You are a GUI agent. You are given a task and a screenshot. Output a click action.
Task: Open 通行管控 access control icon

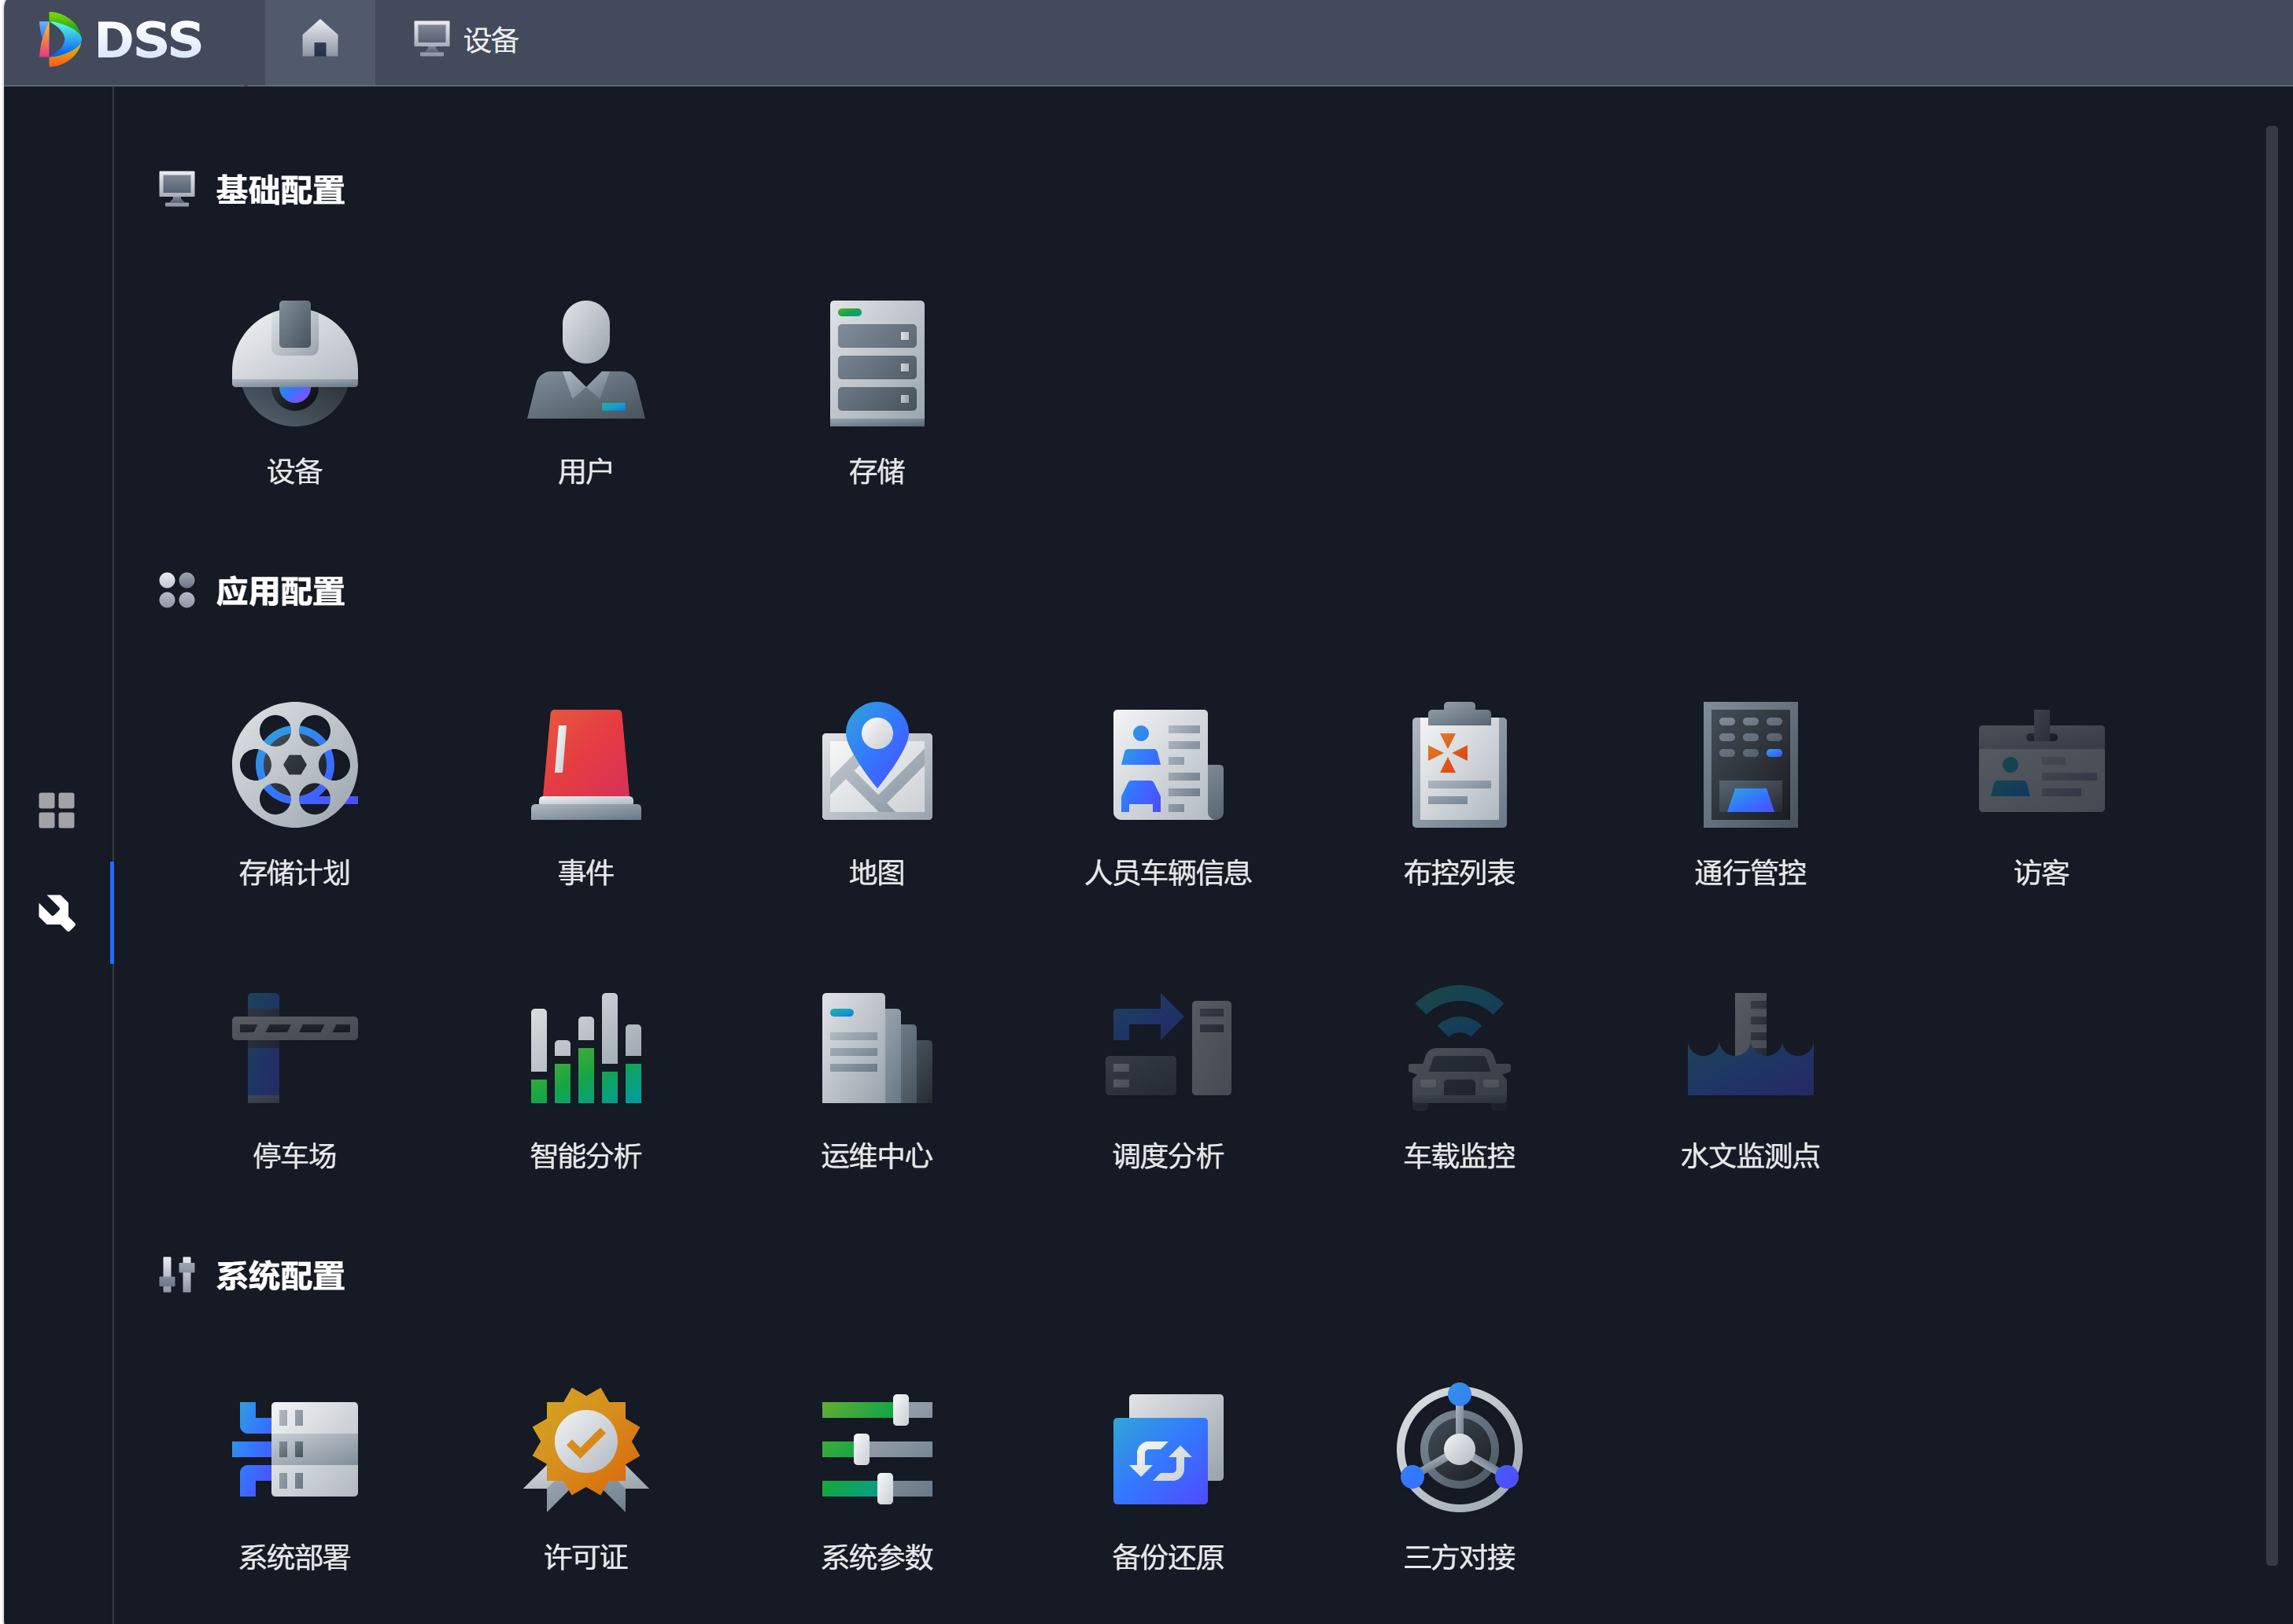tap(1750, 765)
